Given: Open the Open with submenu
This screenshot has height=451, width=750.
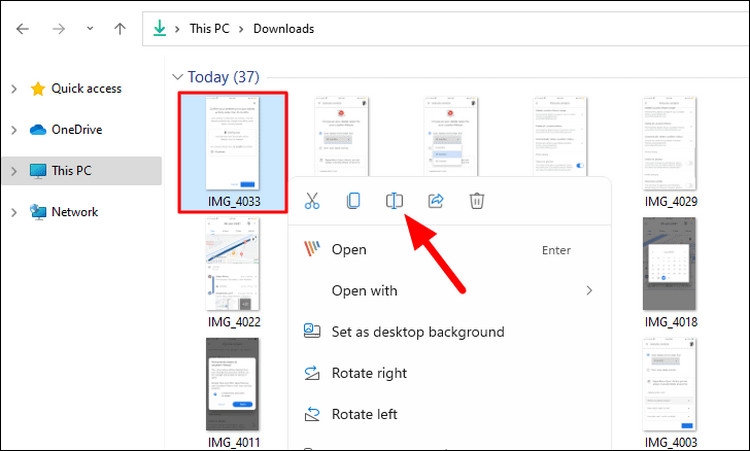Looking at the screenshot, I should pyautogui.click(x=450, y=291).
